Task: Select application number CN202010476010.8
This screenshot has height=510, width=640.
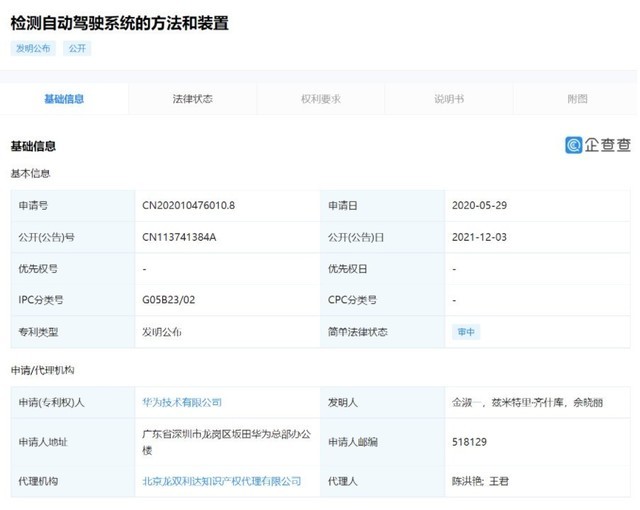Action: click(x=188, y=205)
